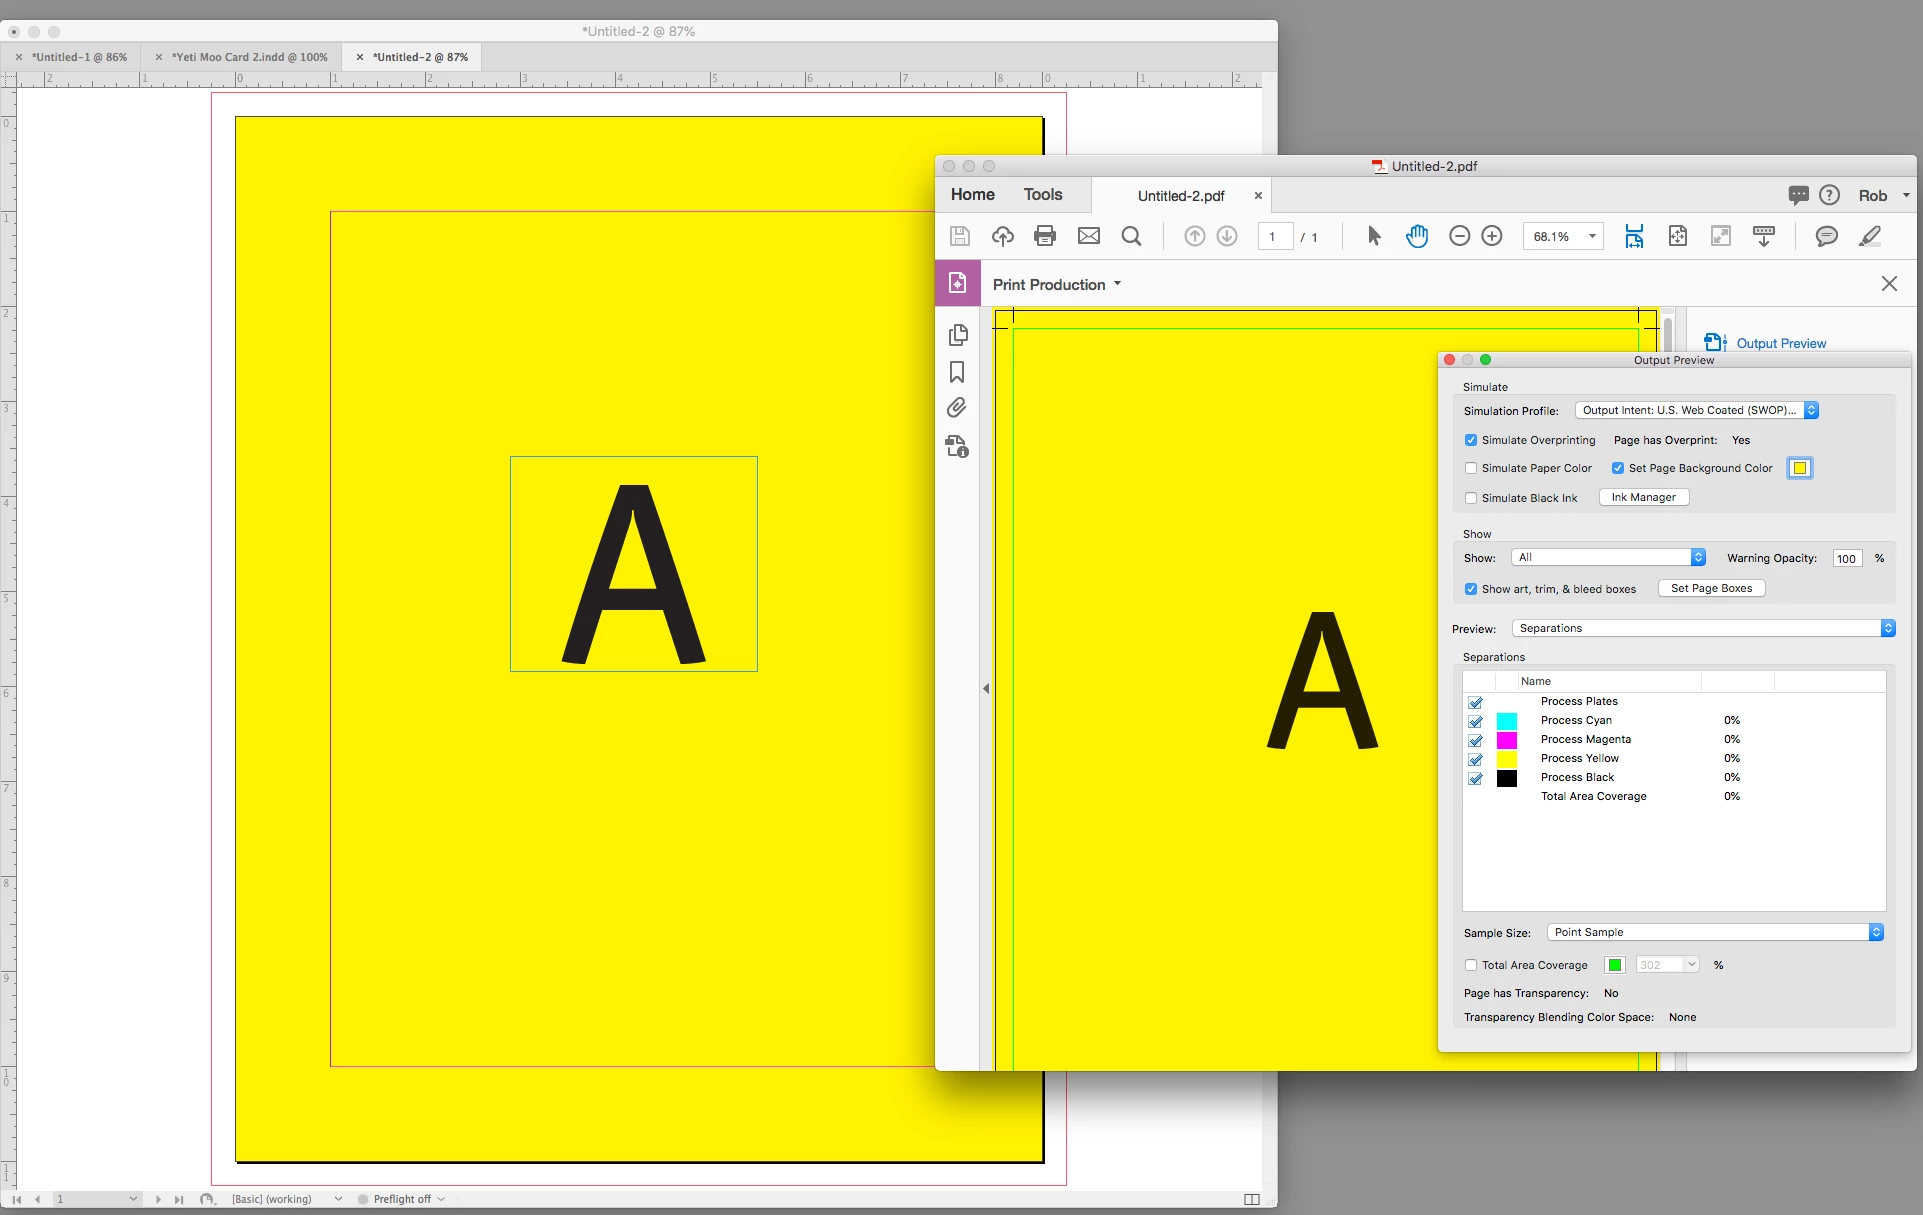Click the Set Page Boxes button
1923x1215 pixels.
point(1711,588)
